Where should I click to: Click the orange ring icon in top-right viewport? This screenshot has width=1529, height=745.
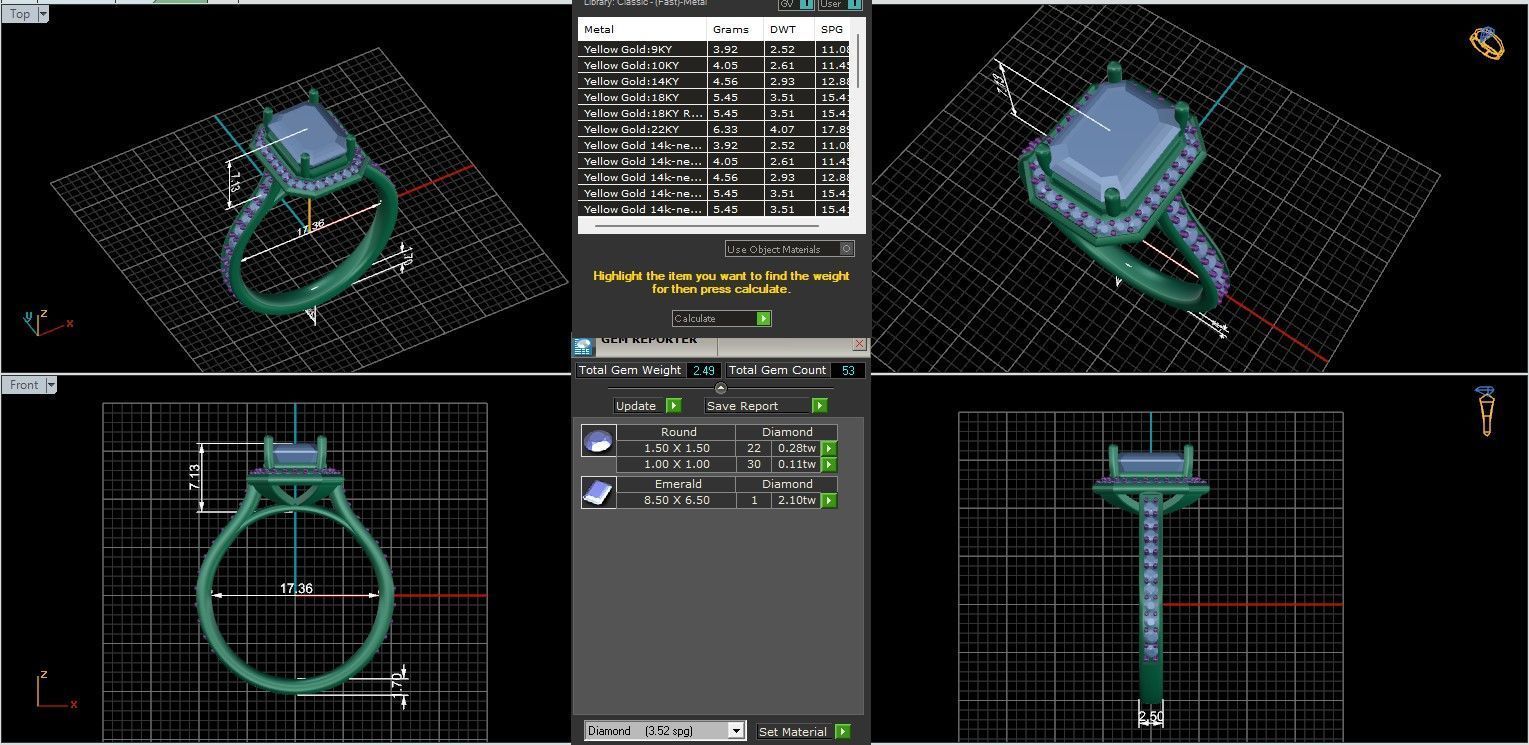click(x=1486, y=42)
